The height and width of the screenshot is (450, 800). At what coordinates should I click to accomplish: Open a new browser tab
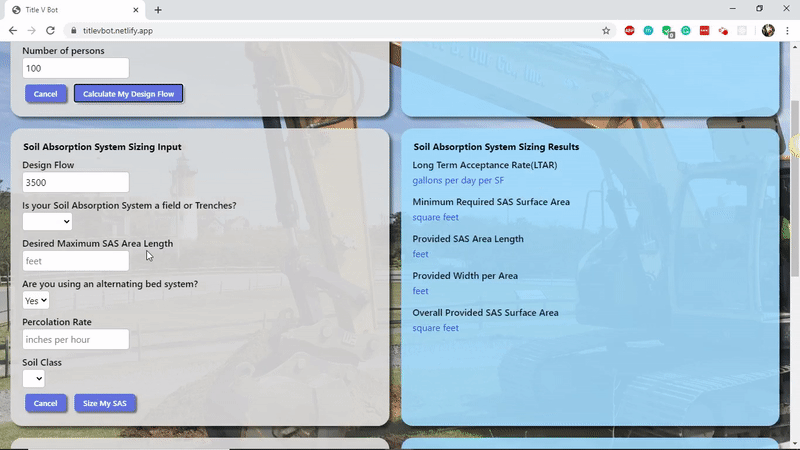158,10
